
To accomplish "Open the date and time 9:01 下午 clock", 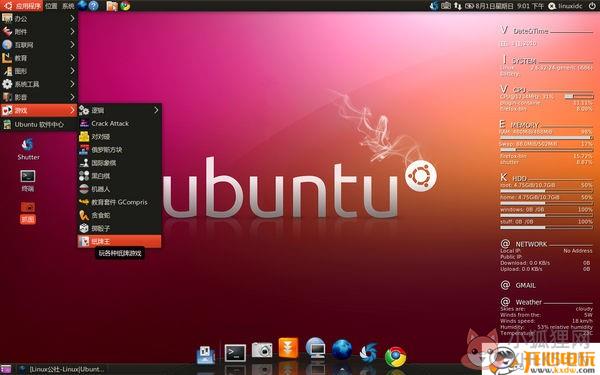I will (510, 6).
